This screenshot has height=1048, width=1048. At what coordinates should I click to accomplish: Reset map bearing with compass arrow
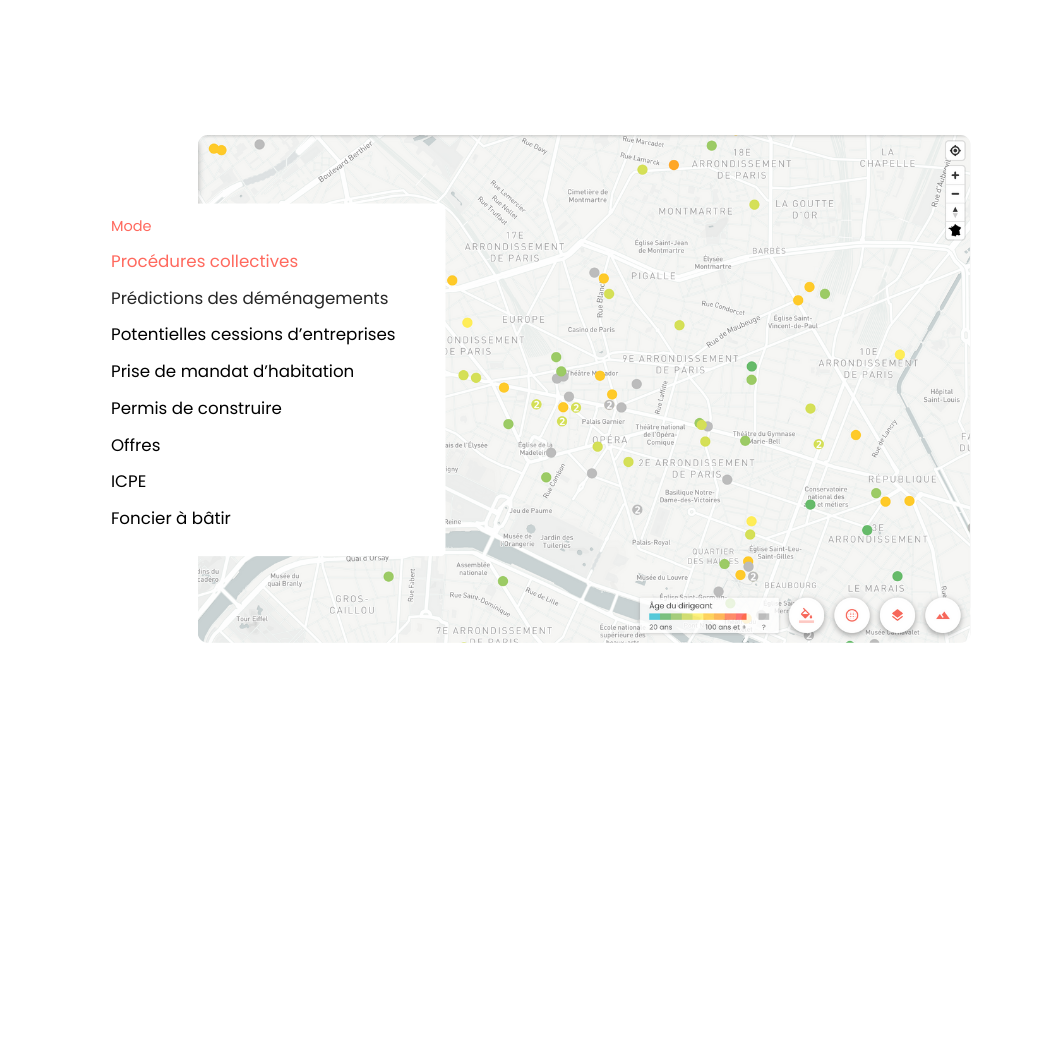pyautogui.click(x=955, y=212)
